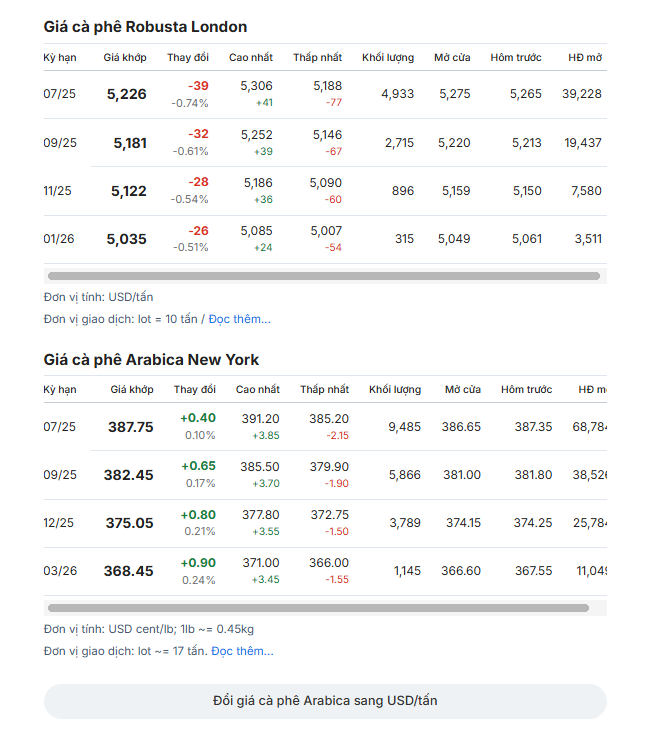Click the Arabica volume 3,789
The height and width of the screenshot is (737, 654).
coord(405,523)
